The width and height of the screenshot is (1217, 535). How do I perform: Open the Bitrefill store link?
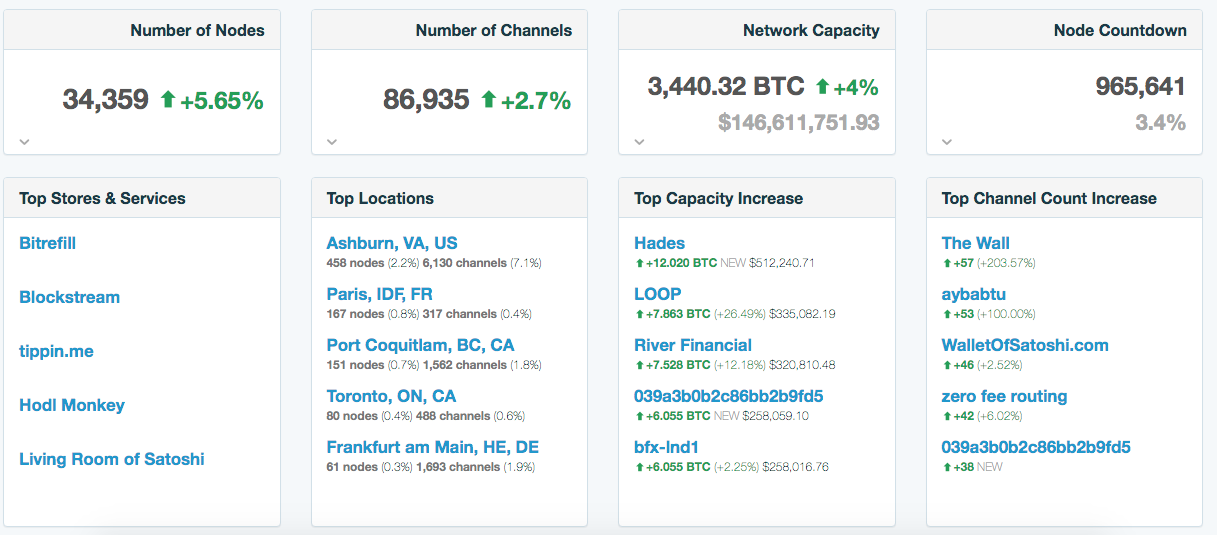47,243
